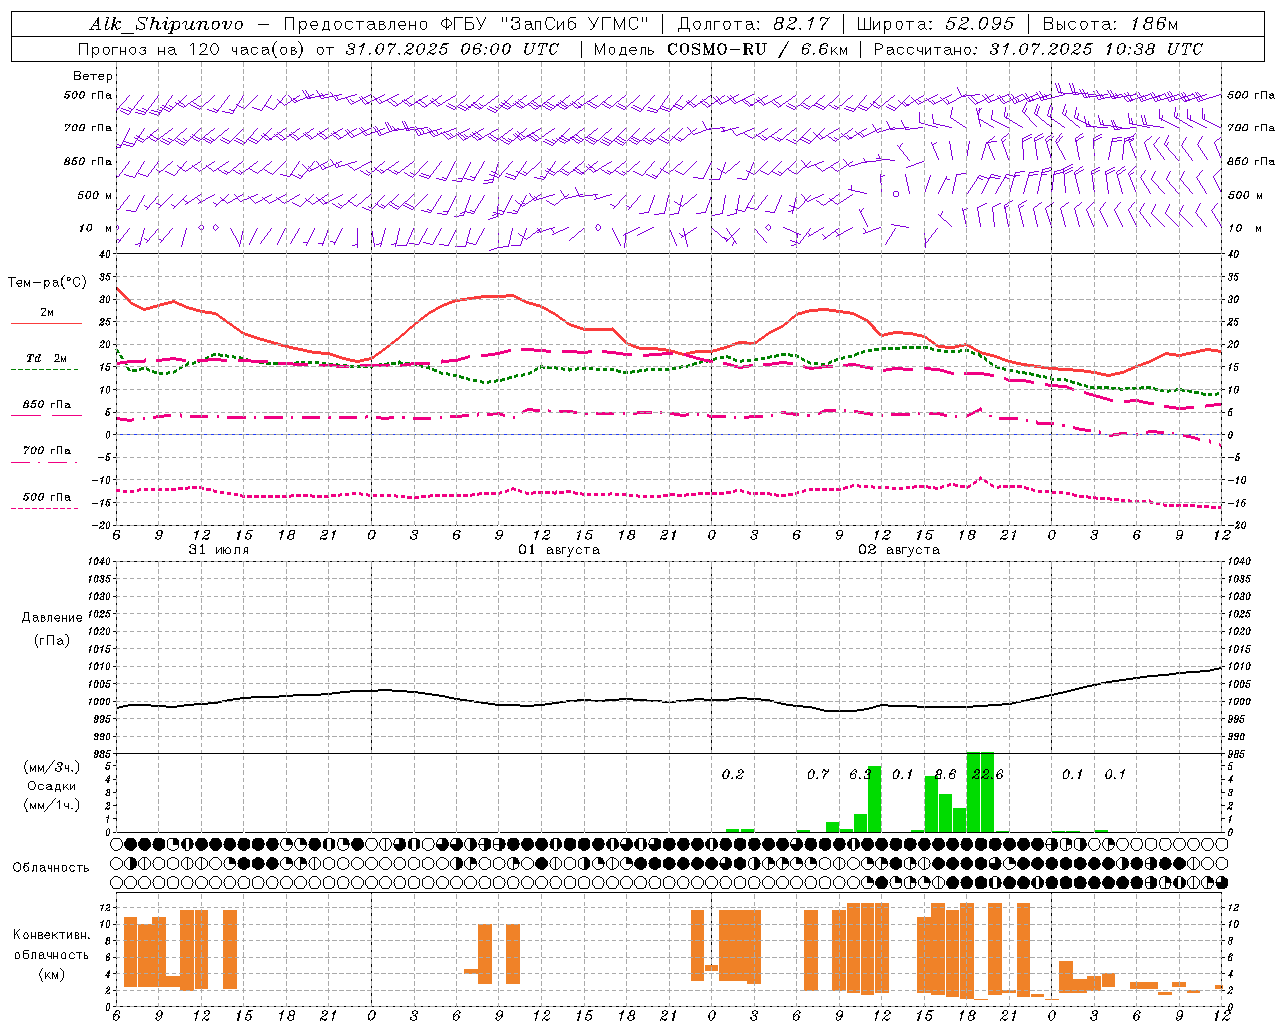
Task: Click the 2м temperature legend entry
Action: [x=47, y=313]
